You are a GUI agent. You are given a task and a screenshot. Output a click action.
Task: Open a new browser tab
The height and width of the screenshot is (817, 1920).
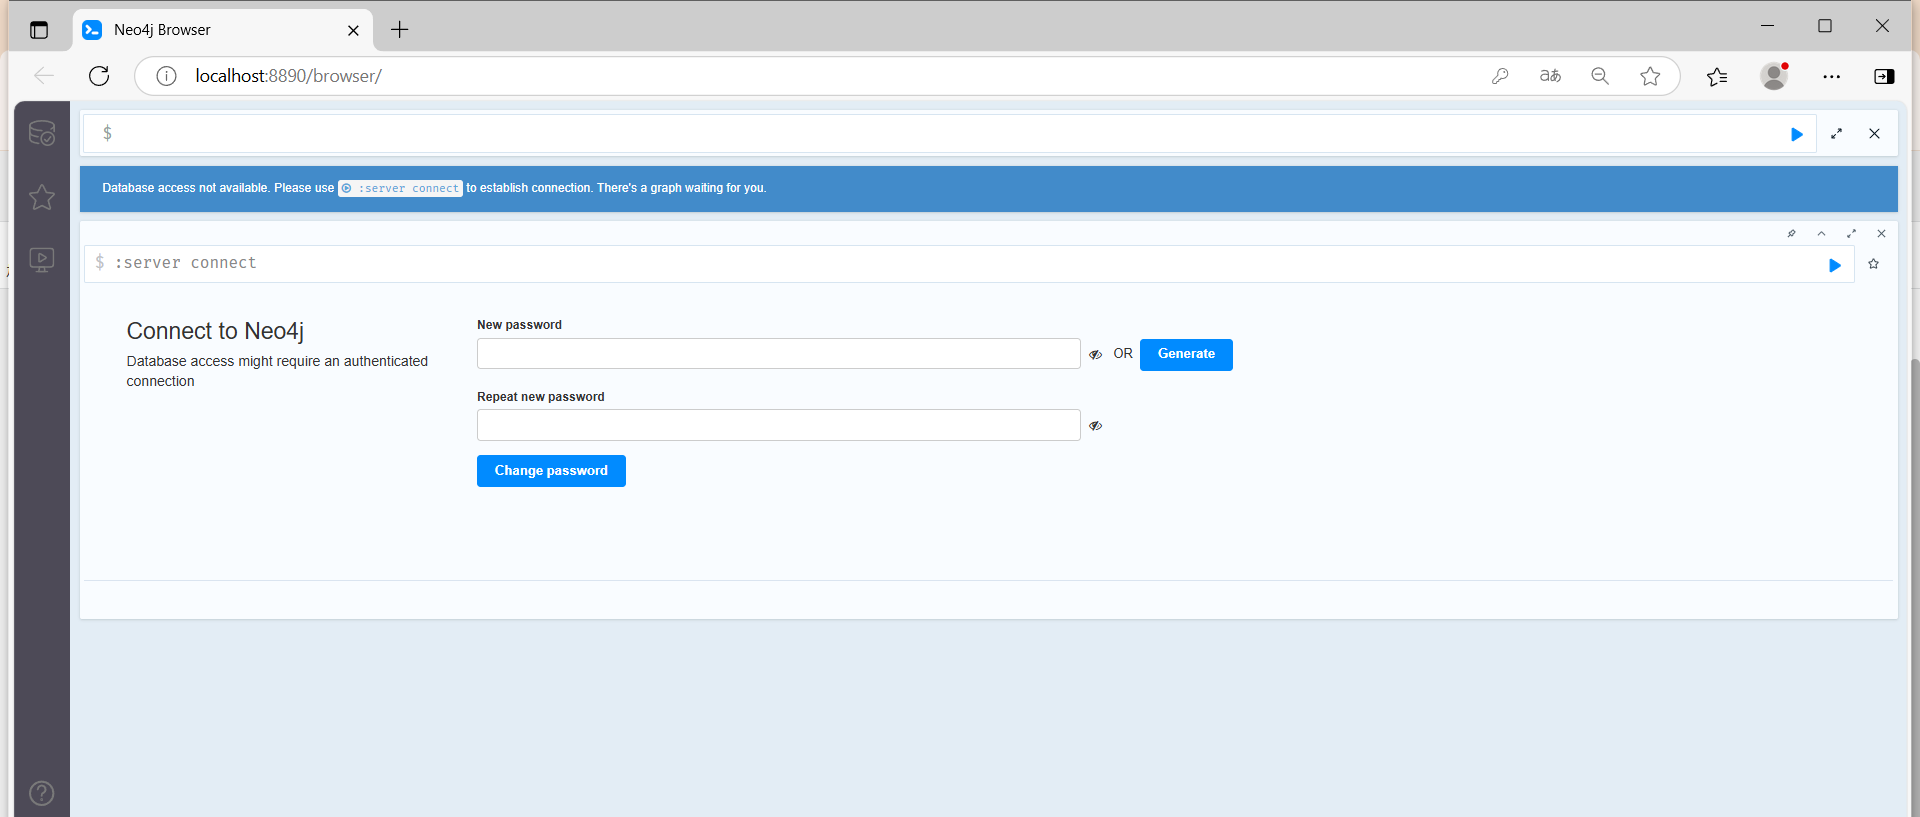pos(400,30)
